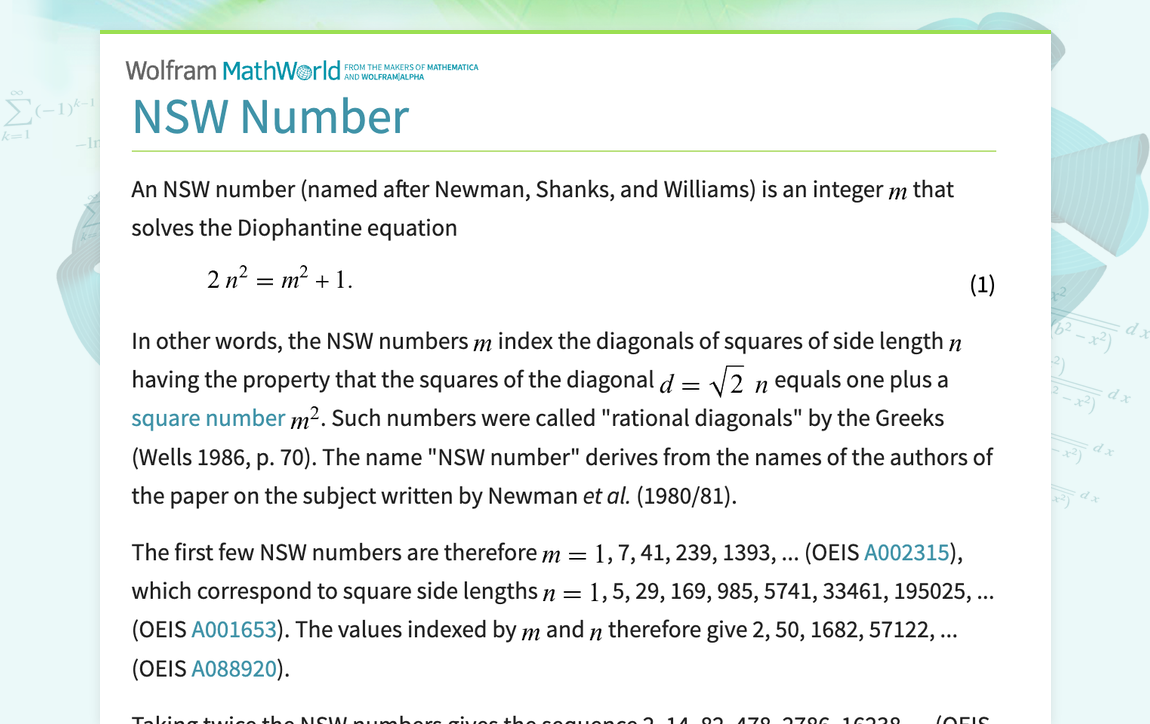This screenshot has height=724, width=1150.
Task: Click the green divider bar under the title
Action: (563, 150)
